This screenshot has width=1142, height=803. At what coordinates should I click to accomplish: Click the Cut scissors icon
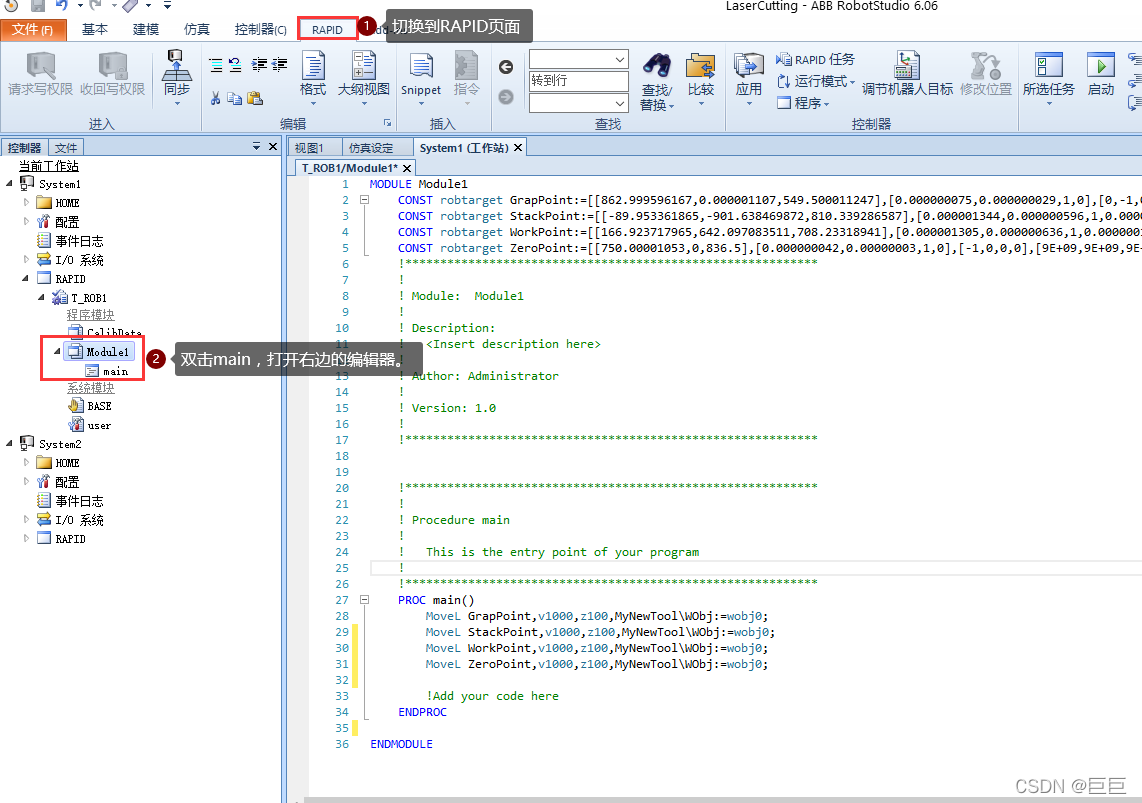[x=216, y=98]
